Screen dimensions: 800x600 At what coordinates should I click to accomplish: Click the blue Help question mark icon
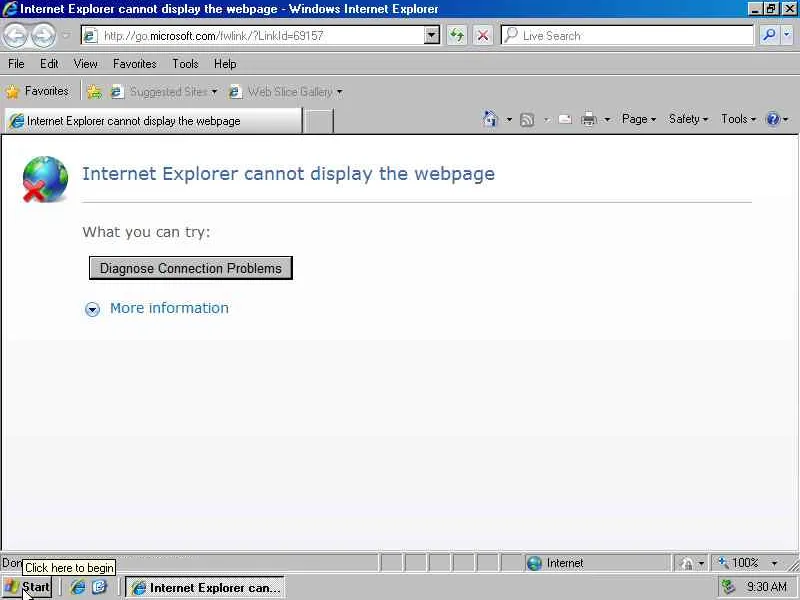click(773, 119)
